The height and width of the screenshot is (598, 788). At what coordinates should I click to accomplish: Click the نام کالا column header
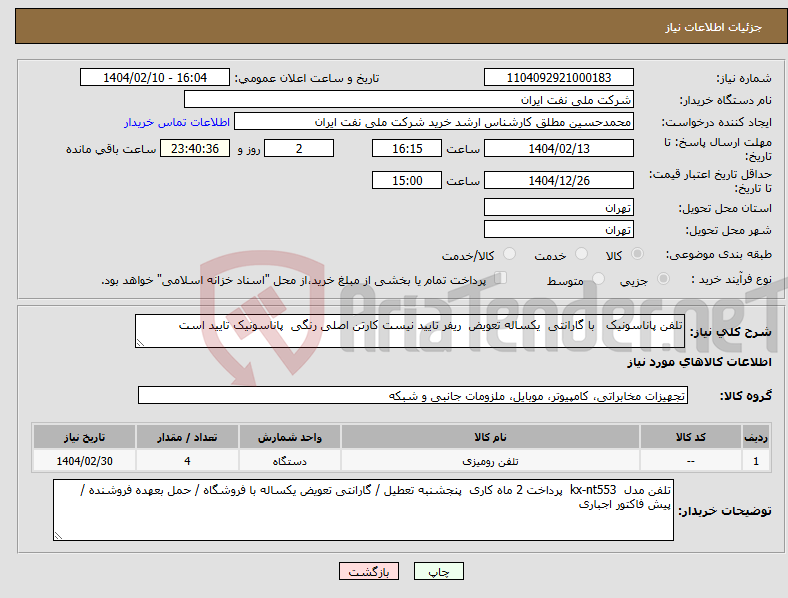click(x=490, y=437)
